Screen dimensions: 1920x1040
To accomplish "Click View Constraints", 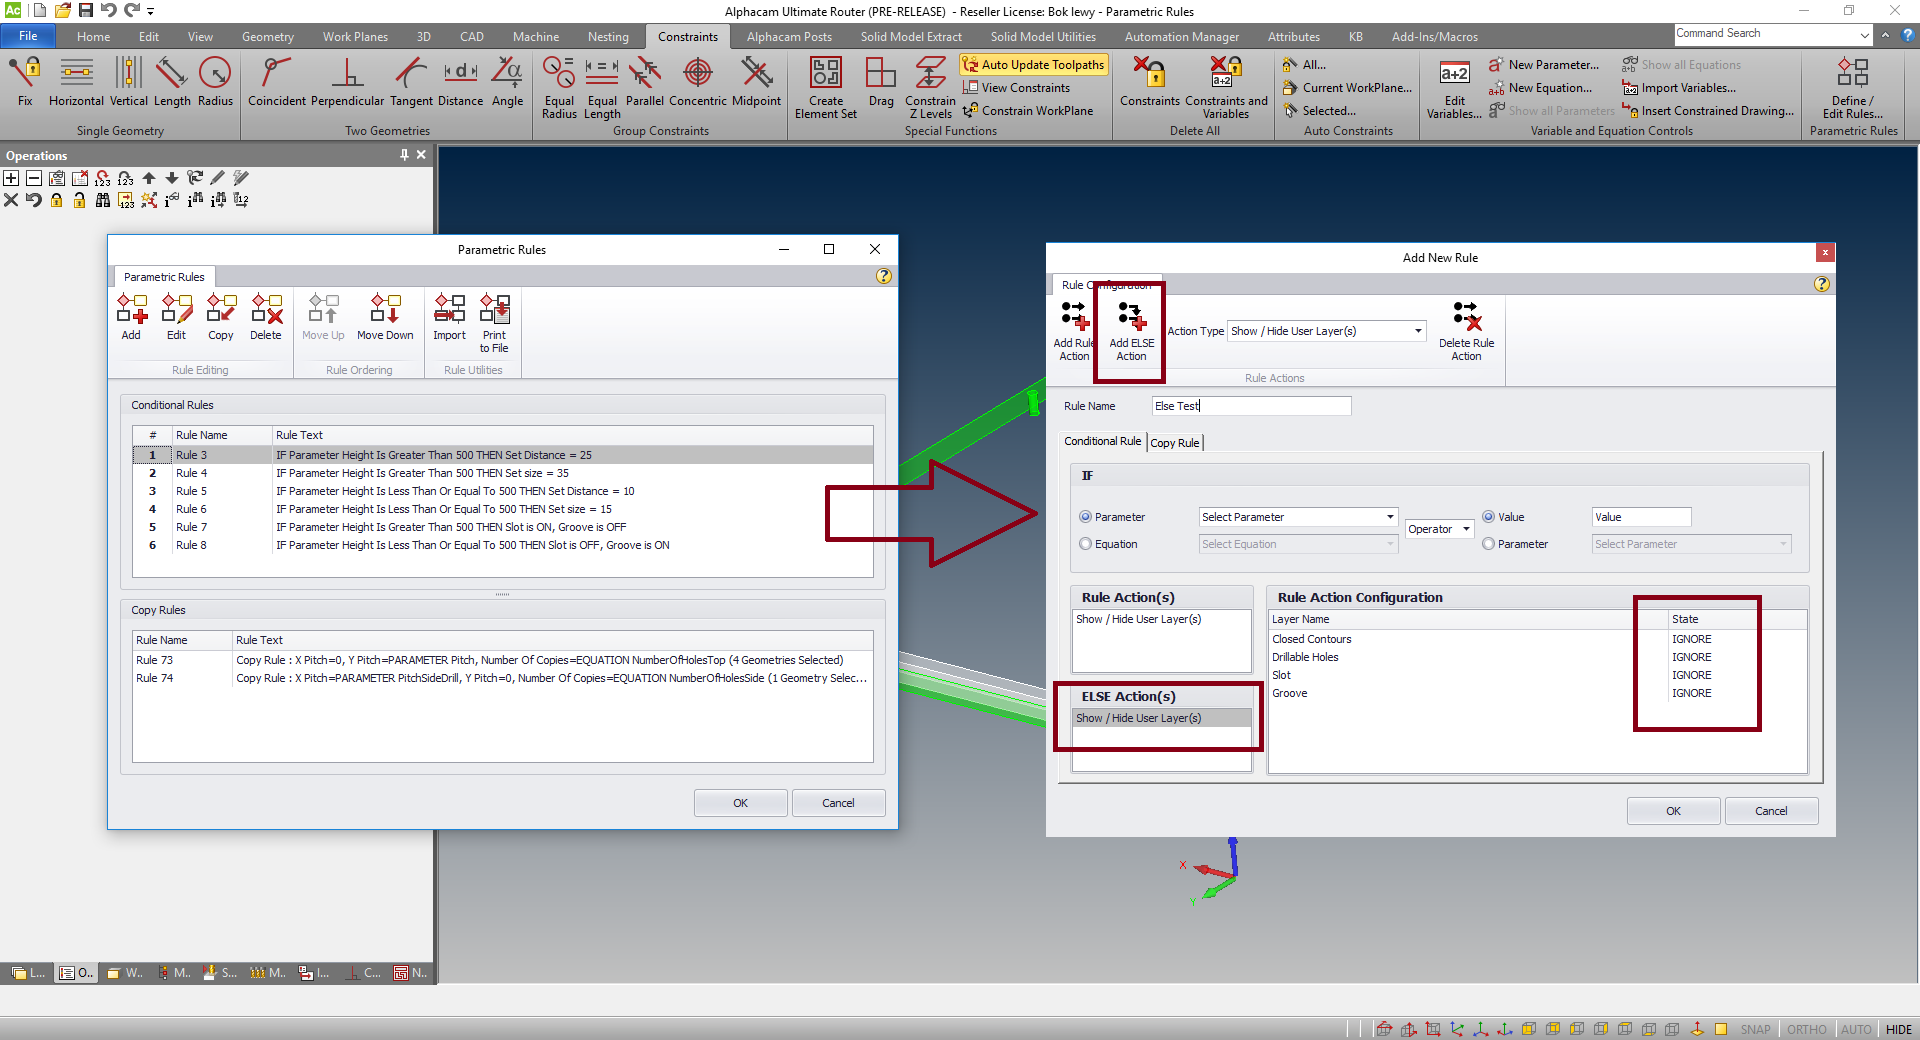I will (1016, 88).
